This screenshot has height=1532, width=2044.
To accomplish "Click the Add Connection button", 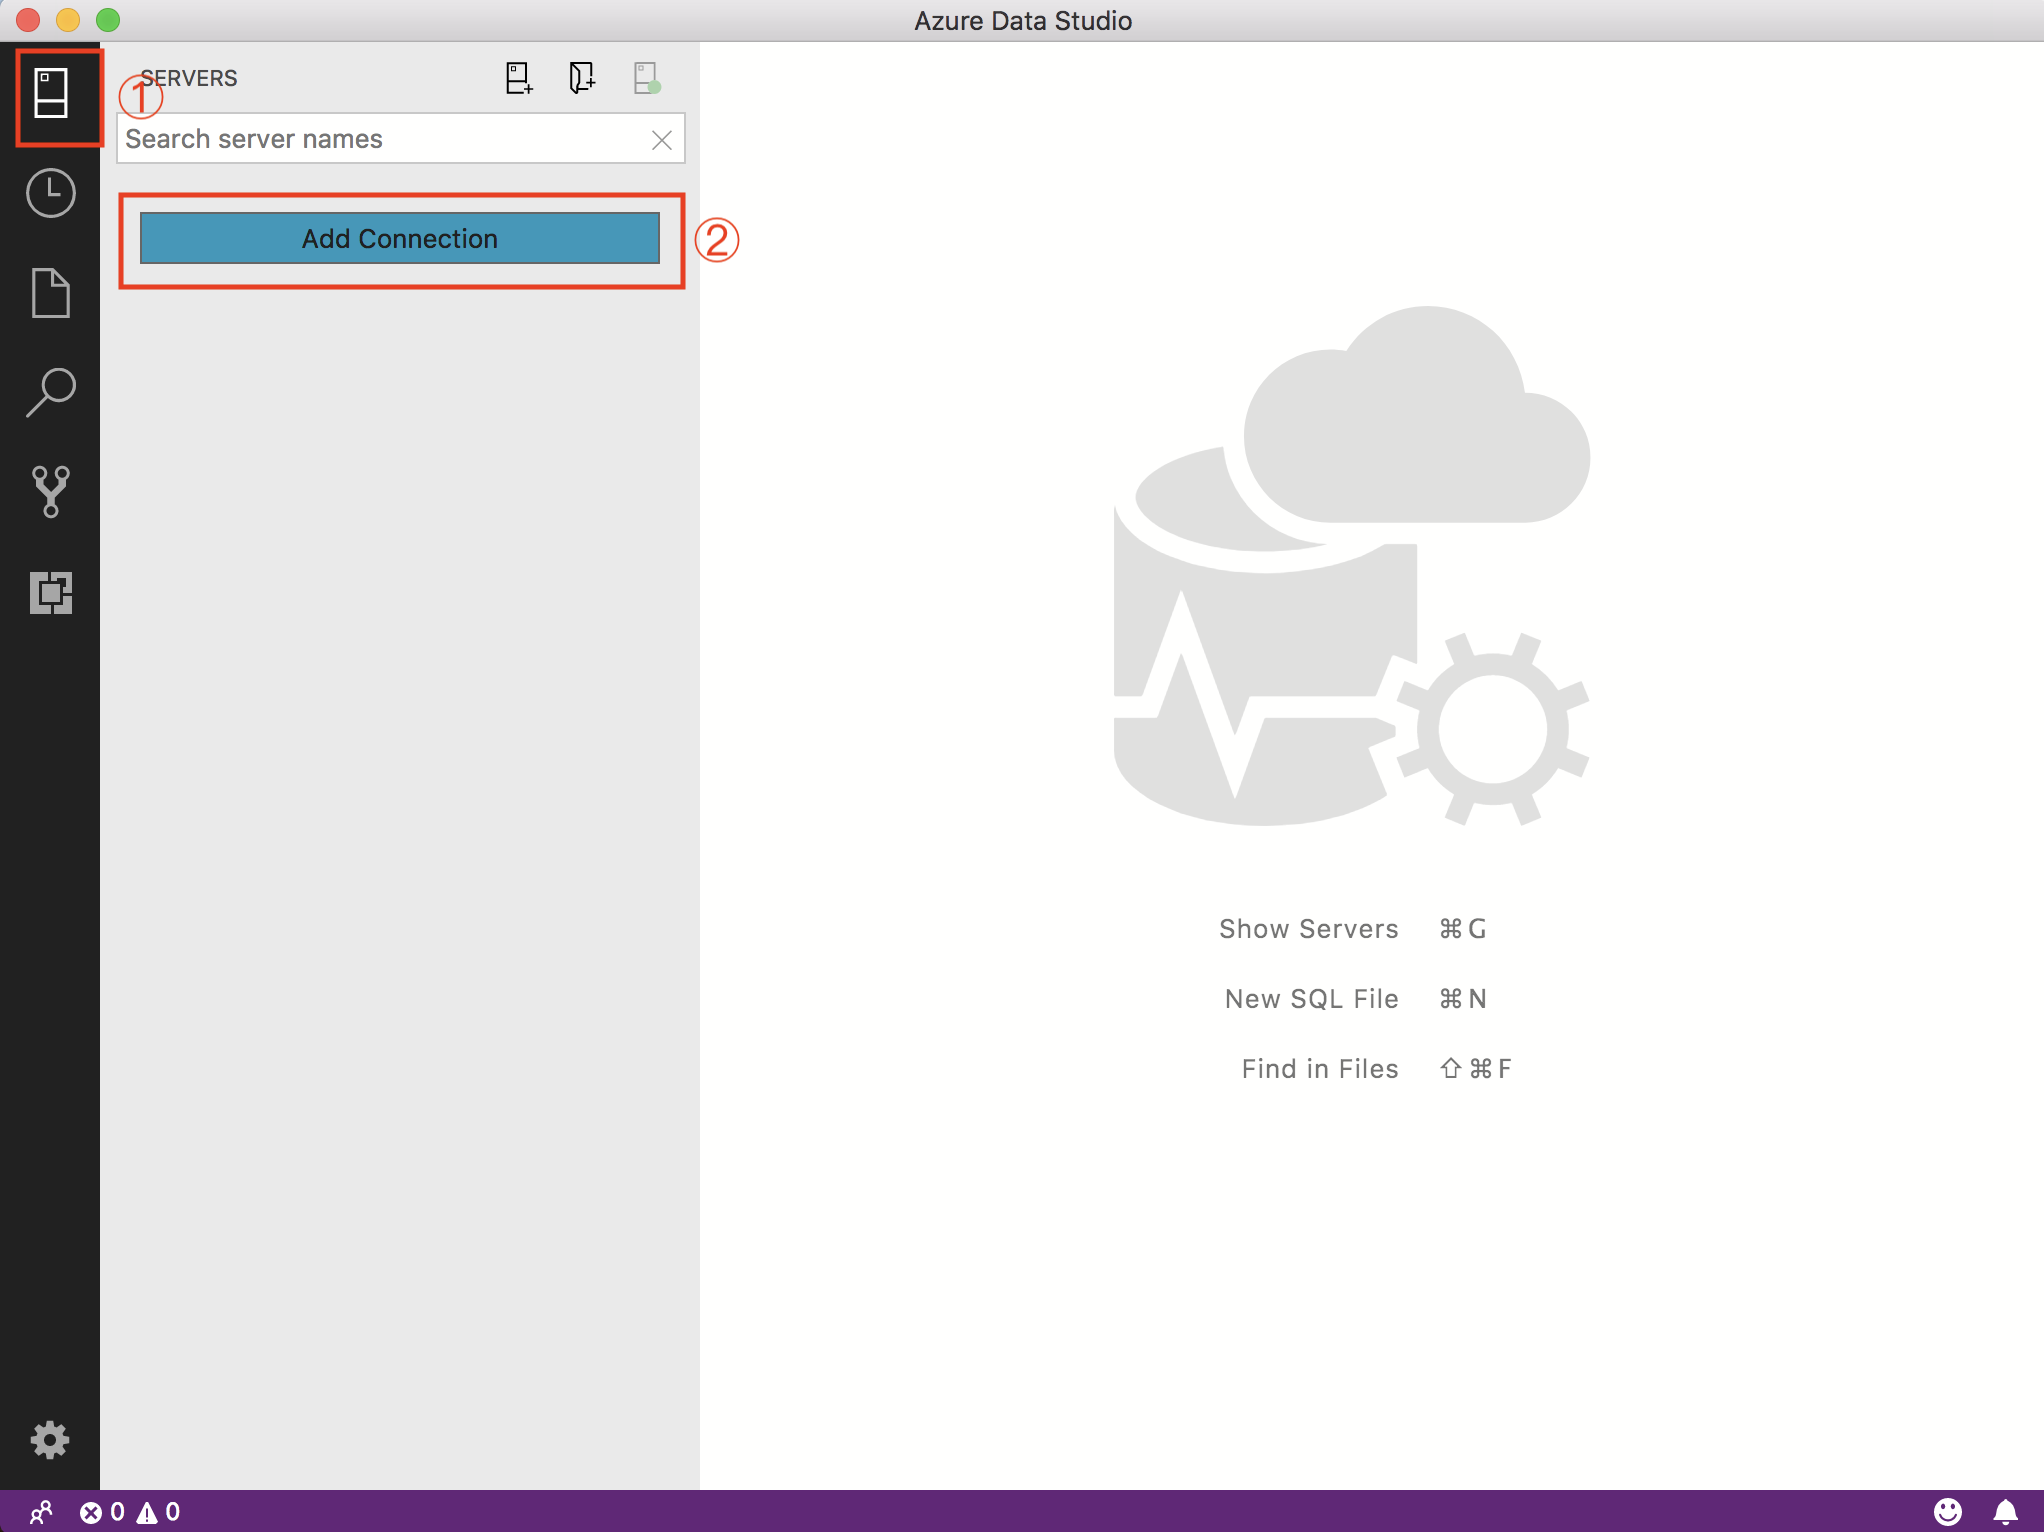I will [400, 239].
